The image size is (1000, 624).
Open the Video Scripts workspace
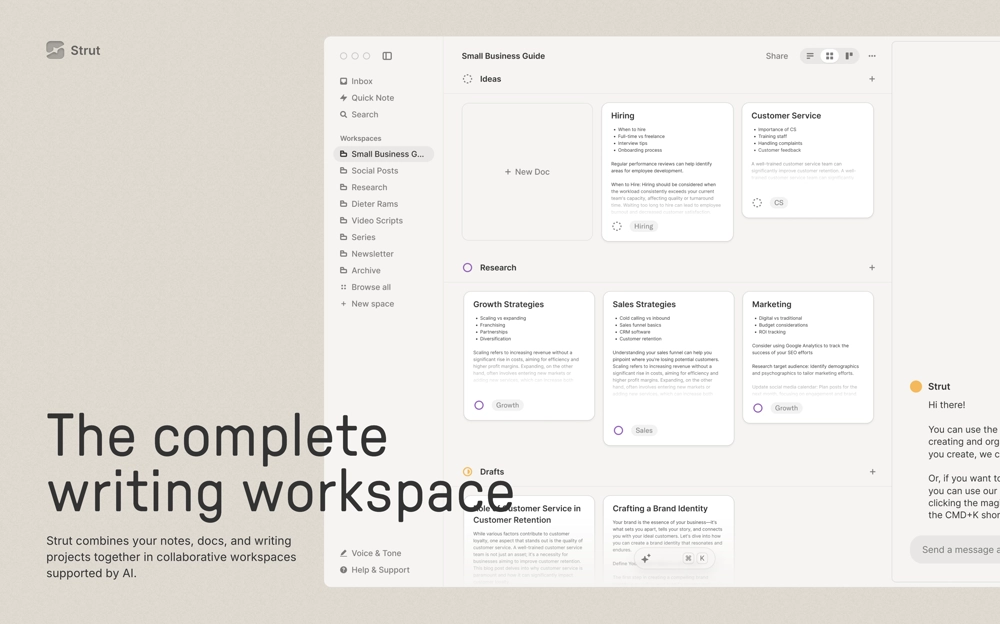click(x=371, y=220)
